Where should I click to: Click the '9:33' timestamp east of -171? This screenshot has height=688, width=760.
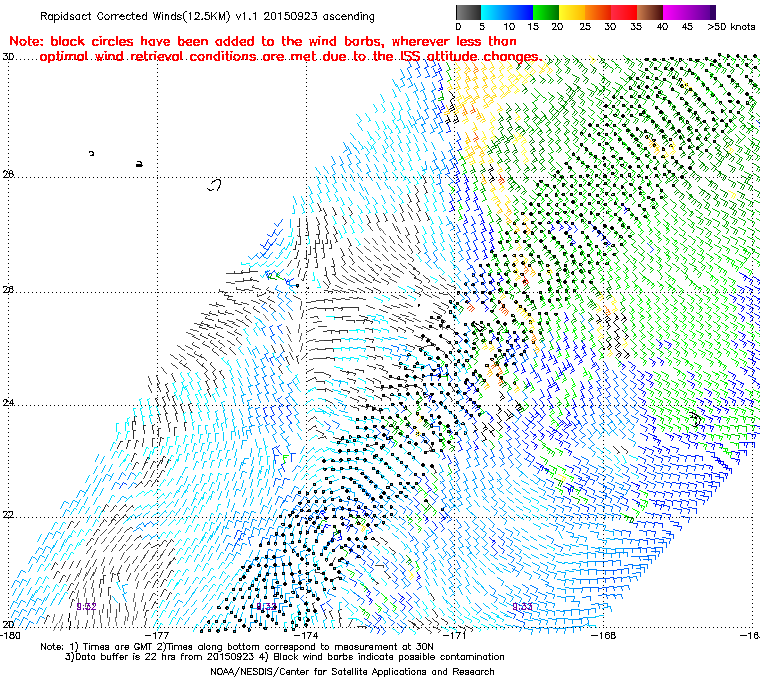522,607
